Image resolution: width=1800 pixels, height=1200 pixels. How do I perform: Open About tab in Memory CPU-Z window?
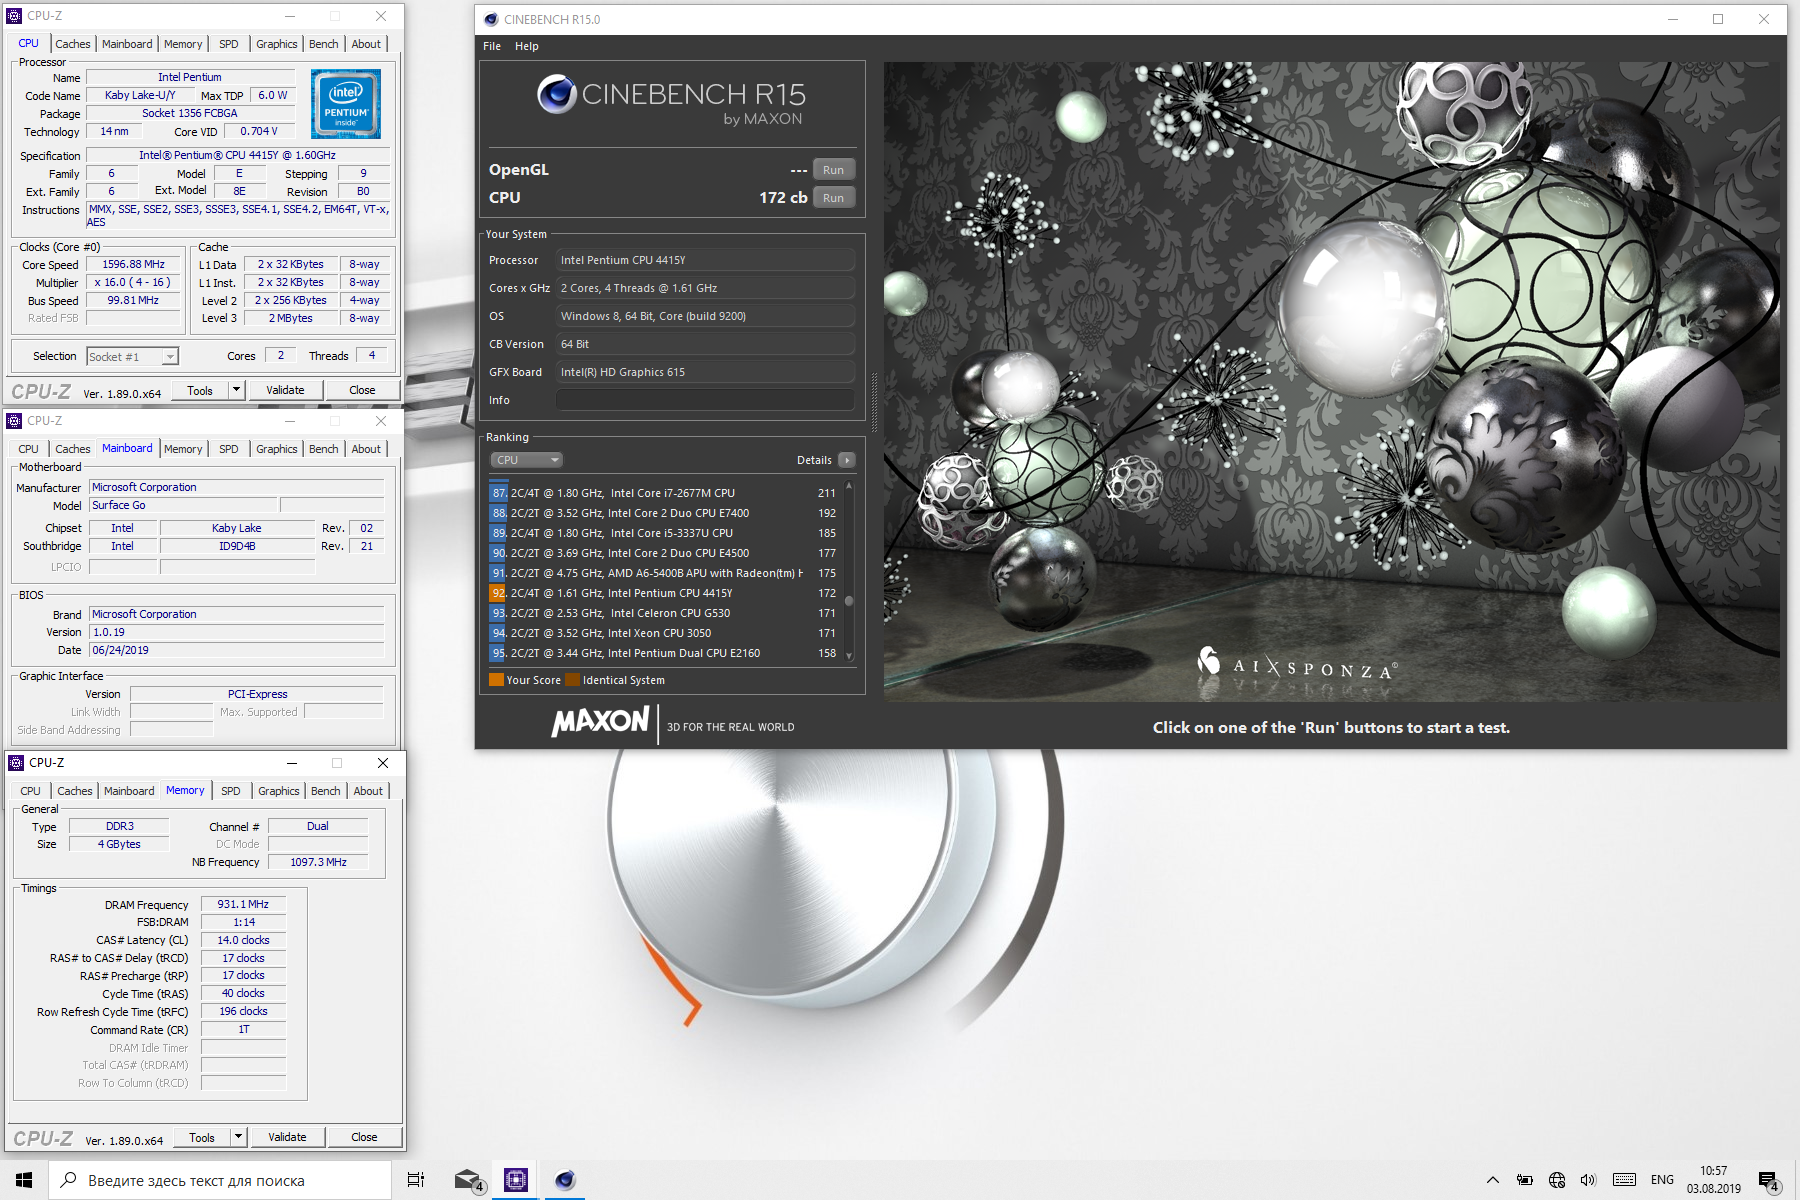368,791
